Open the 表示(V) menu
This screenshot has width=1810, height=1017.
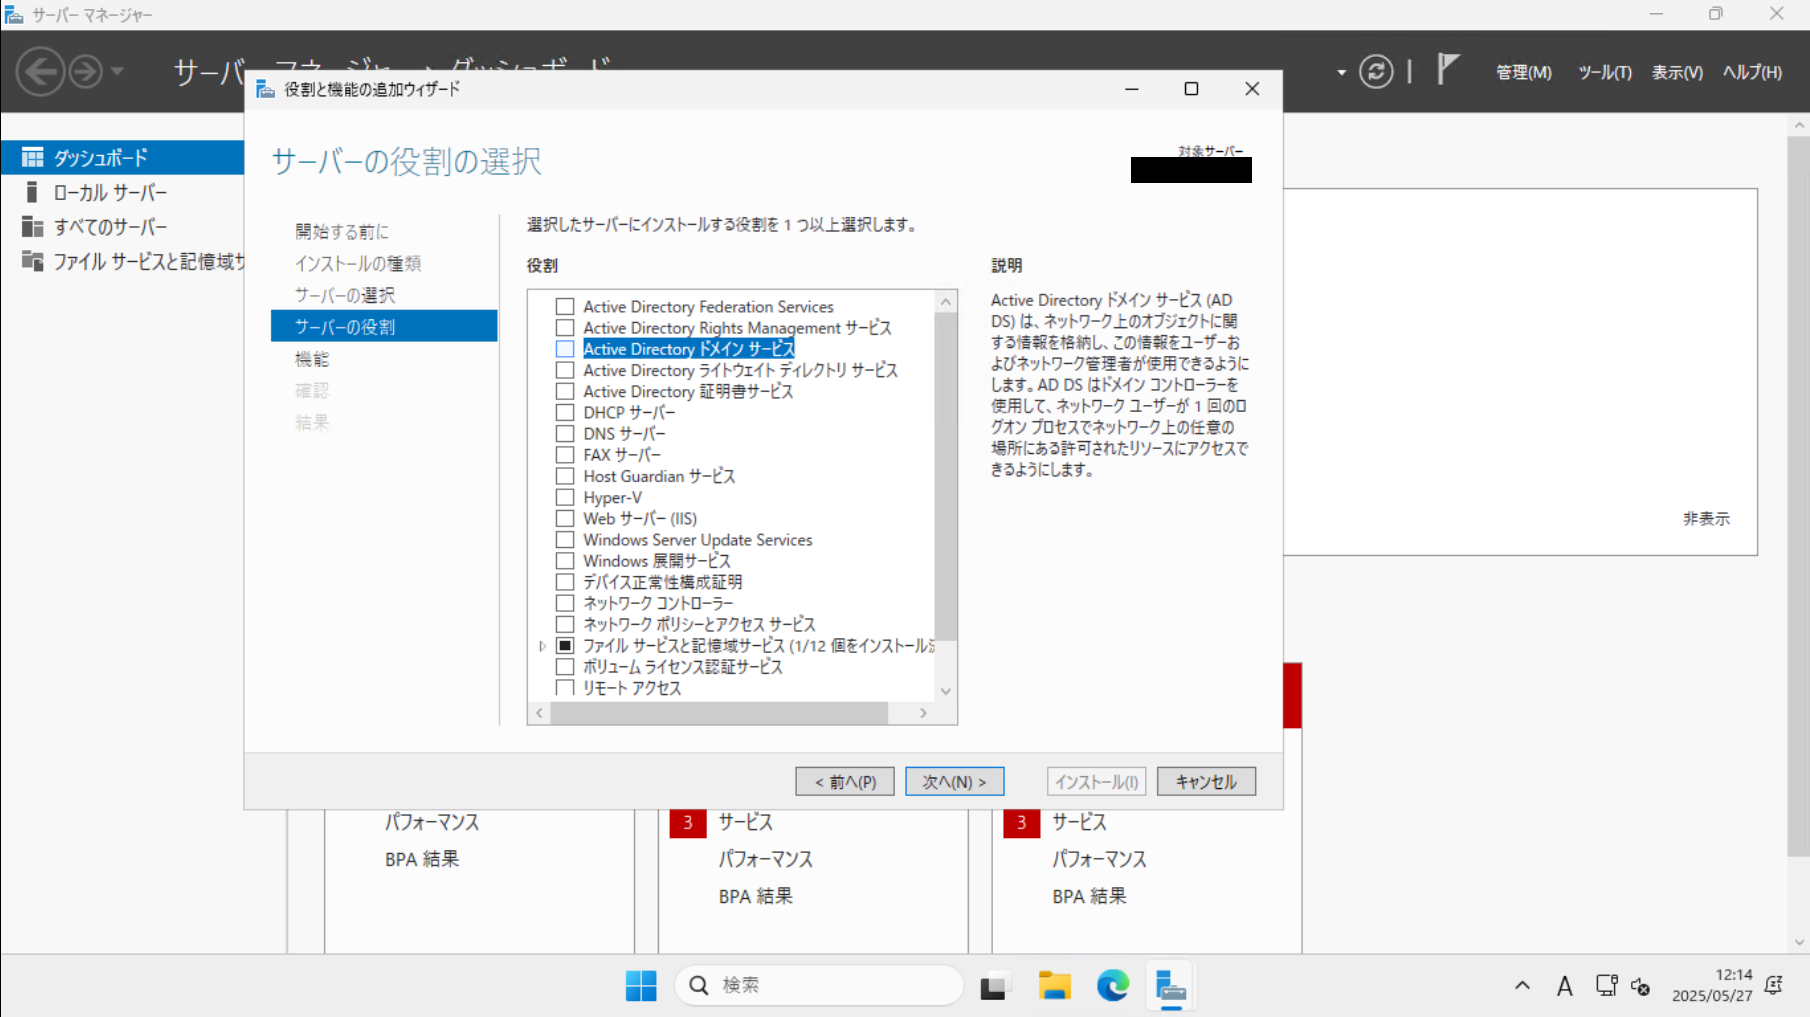click(x=1677, y=72)
